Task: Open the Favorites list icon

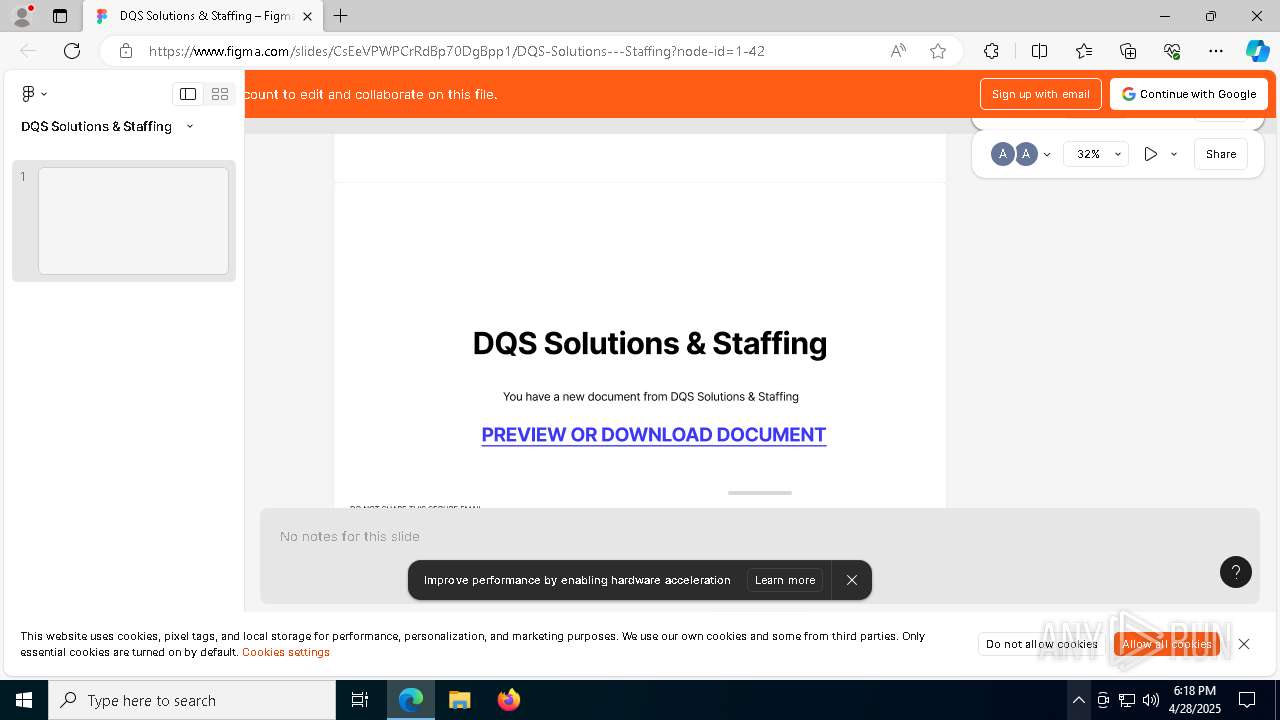Action: tap(1084, 51)
